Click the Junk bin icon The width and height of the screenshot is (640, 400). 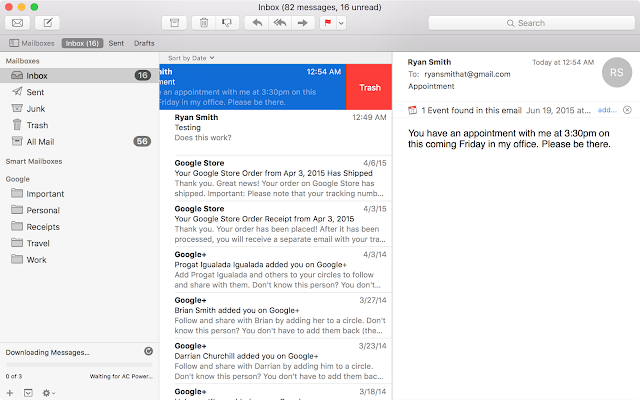(x=17, y=108)
